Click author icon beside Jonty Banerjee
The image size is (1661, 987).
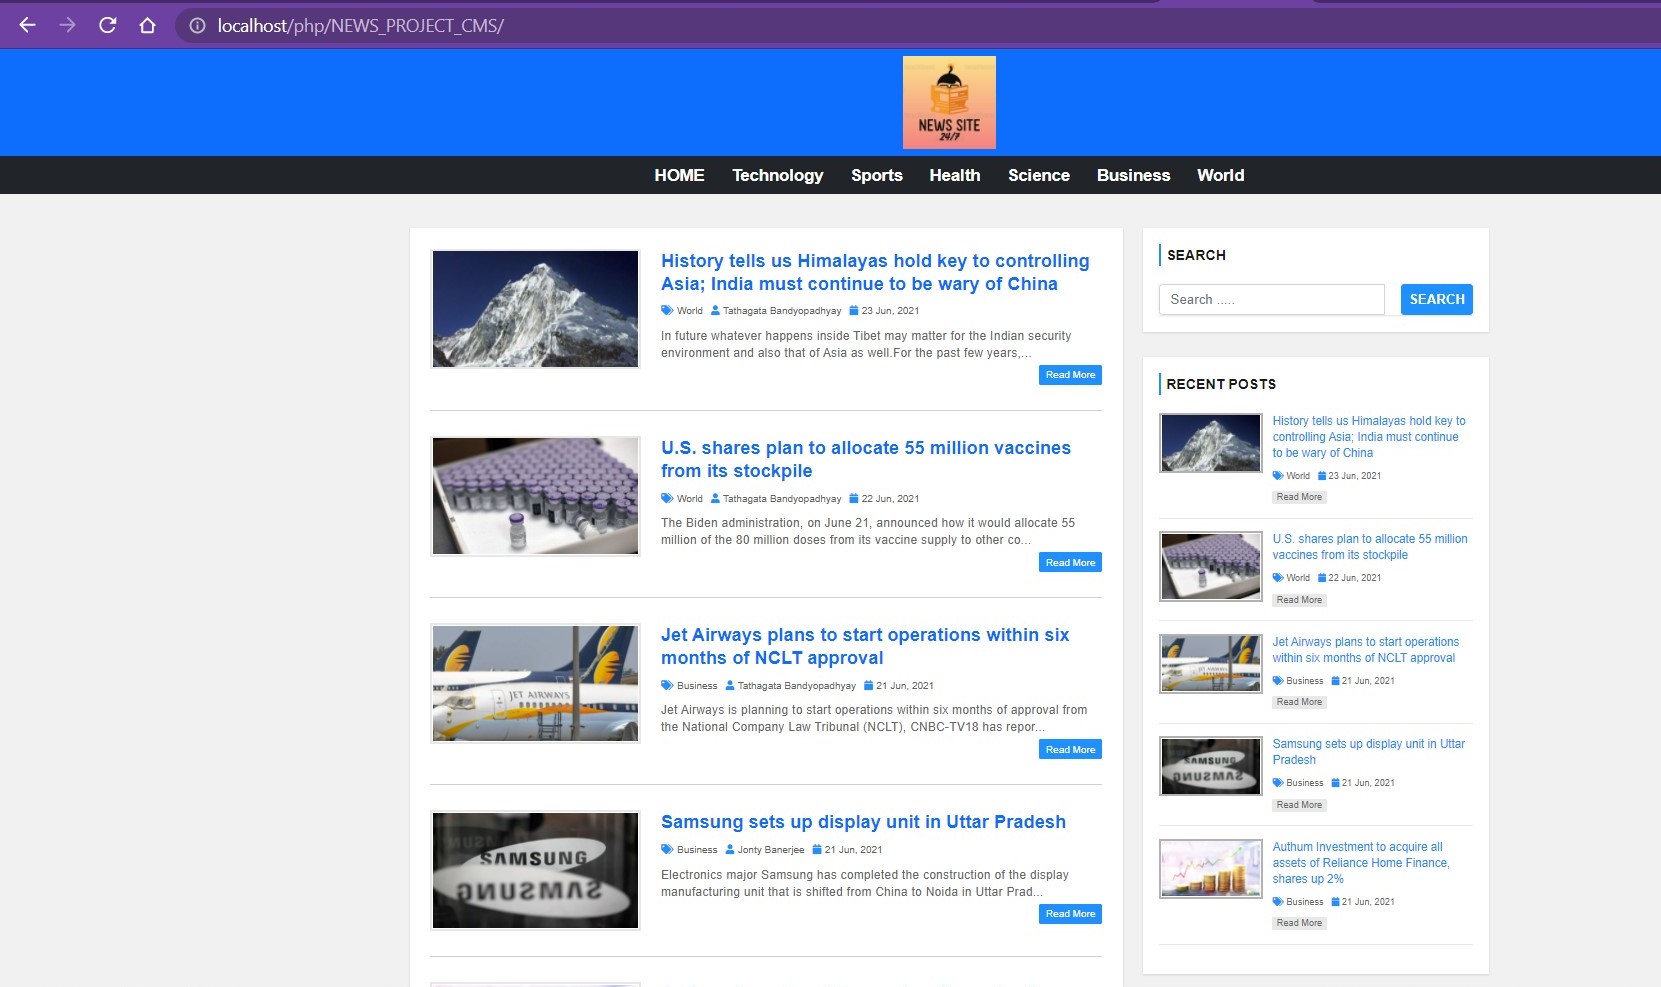pos(729,849)
